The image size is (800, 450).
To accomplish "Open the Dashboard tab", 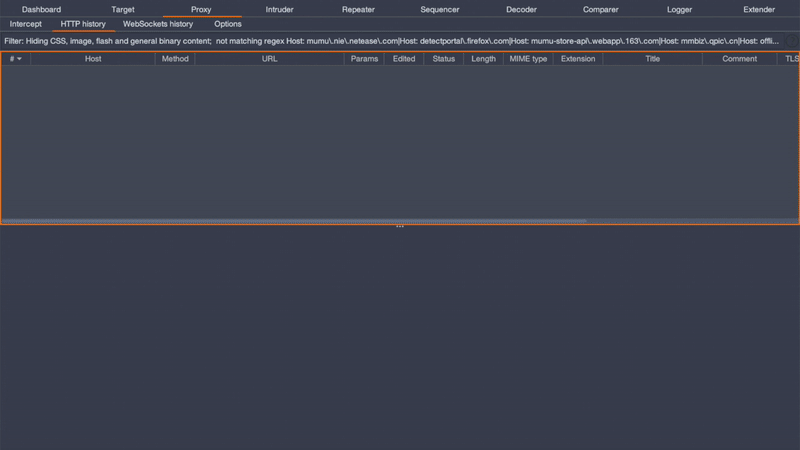I will click(x=41, y=9).
